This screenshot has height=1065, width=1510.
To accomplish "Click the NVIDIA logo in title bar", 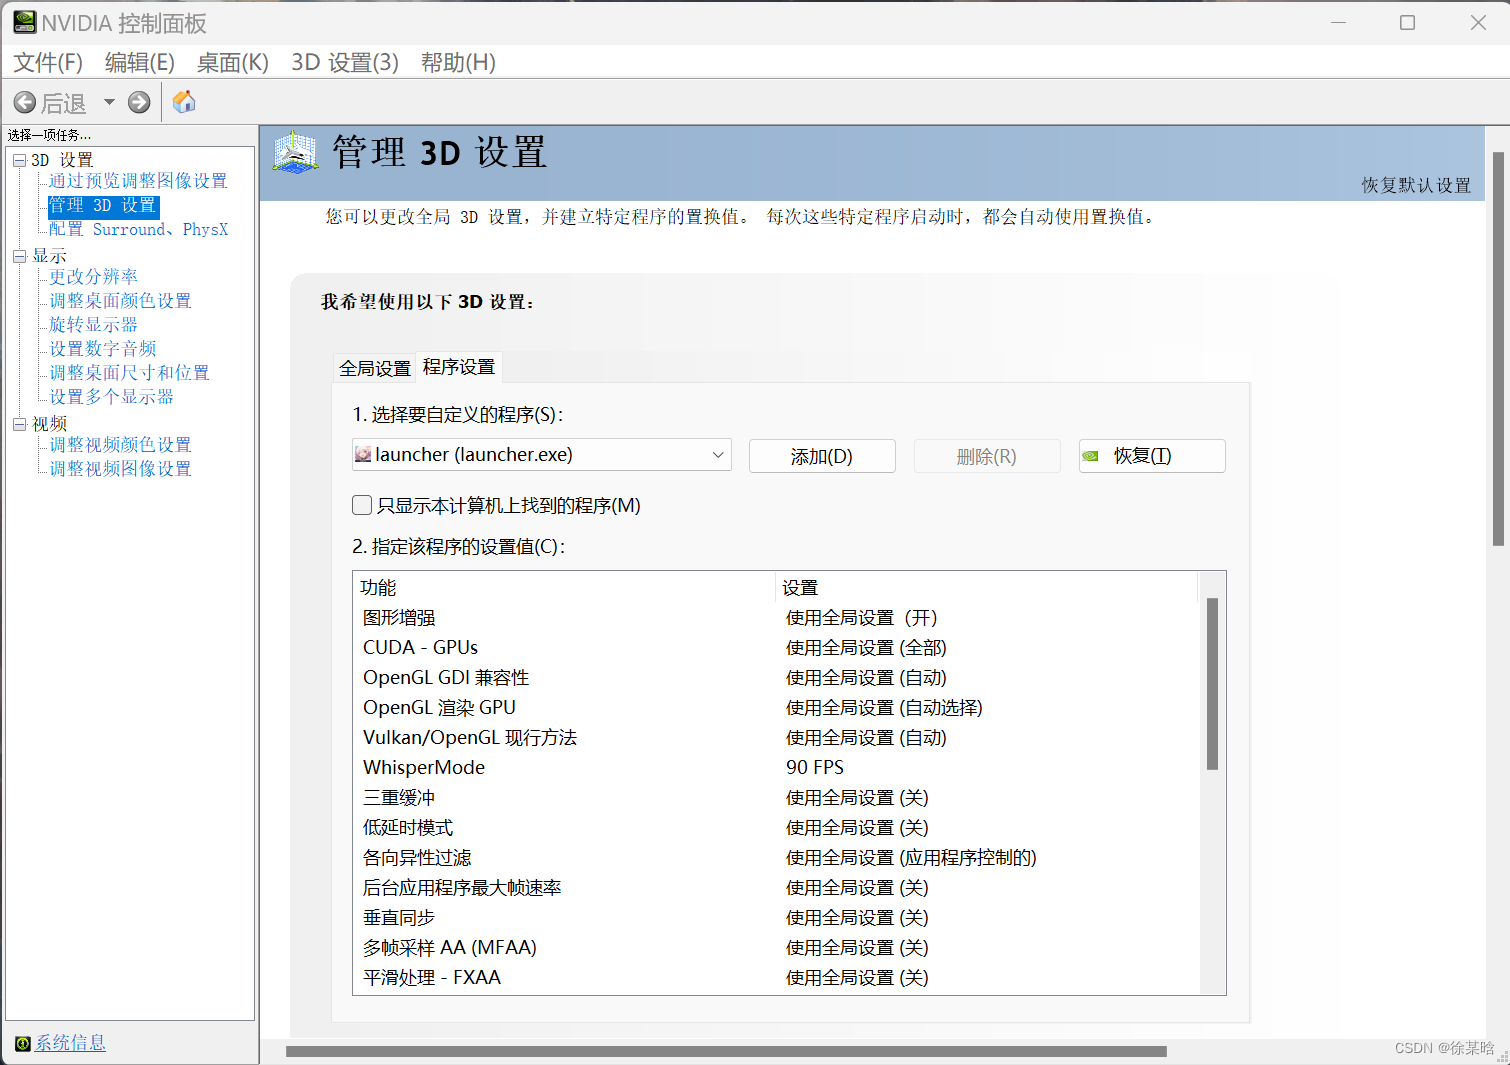I will (24, 22).
